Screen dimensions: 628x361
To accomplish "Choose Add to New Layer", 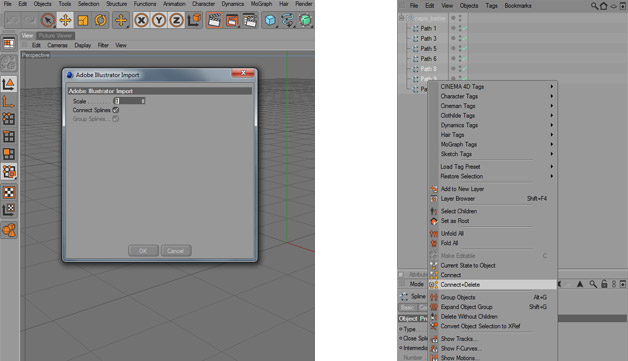I will pos(493,189).
